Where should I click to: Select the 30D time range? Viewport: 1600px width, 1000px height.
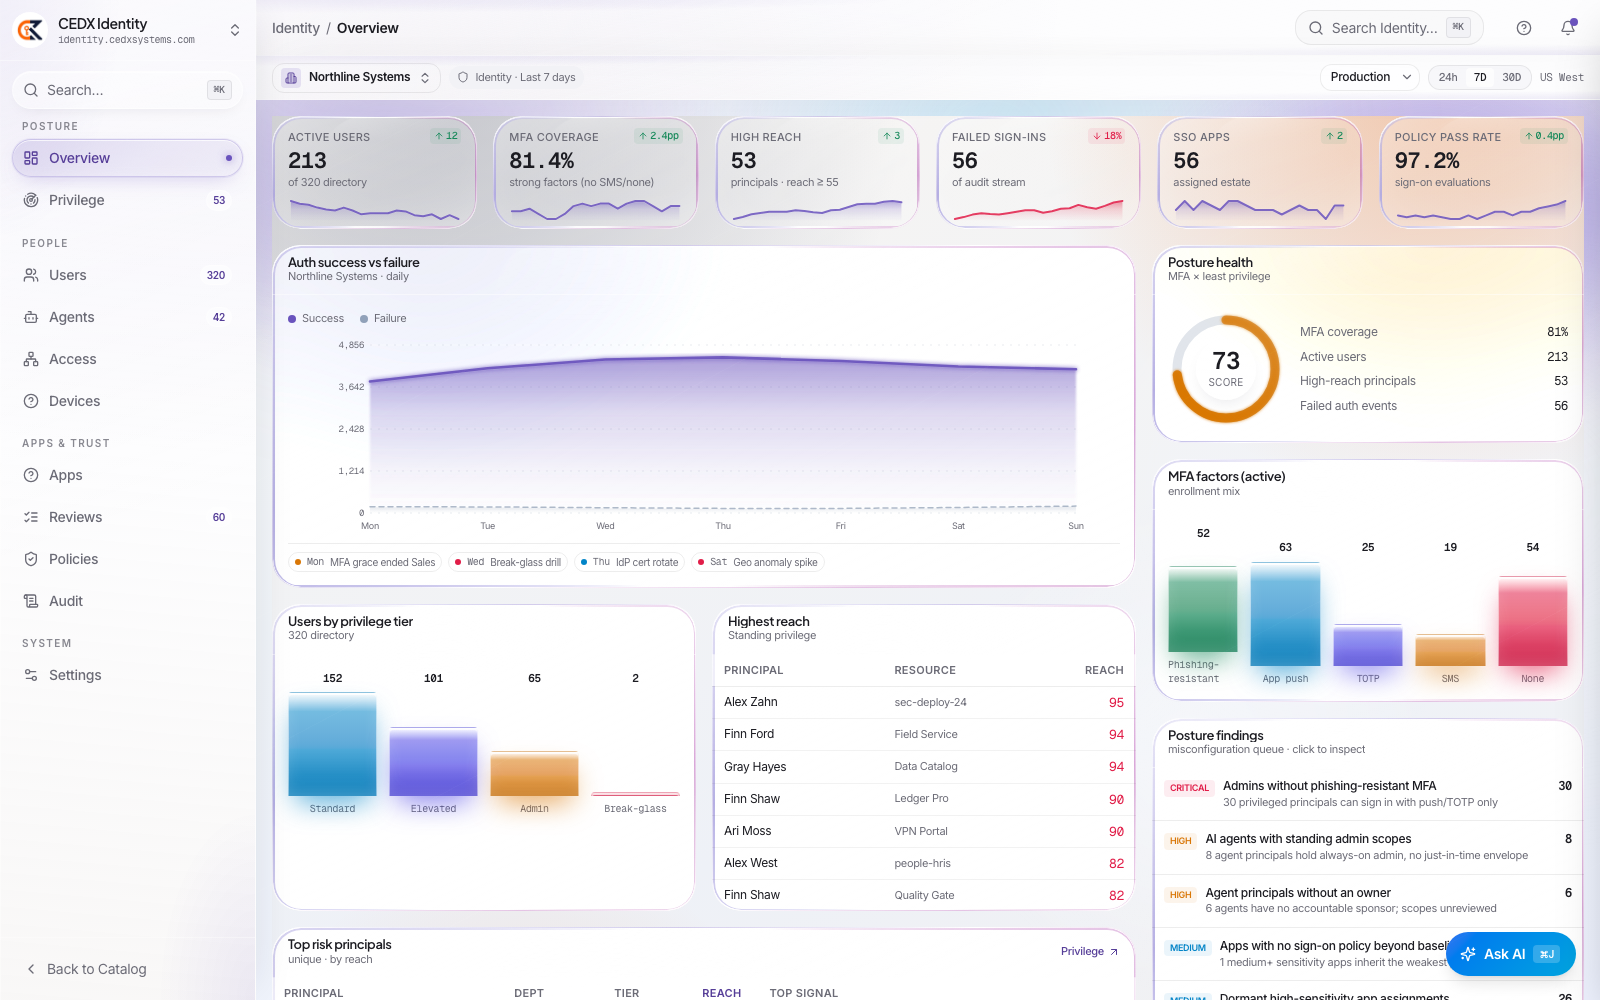tap(1511, 77)
